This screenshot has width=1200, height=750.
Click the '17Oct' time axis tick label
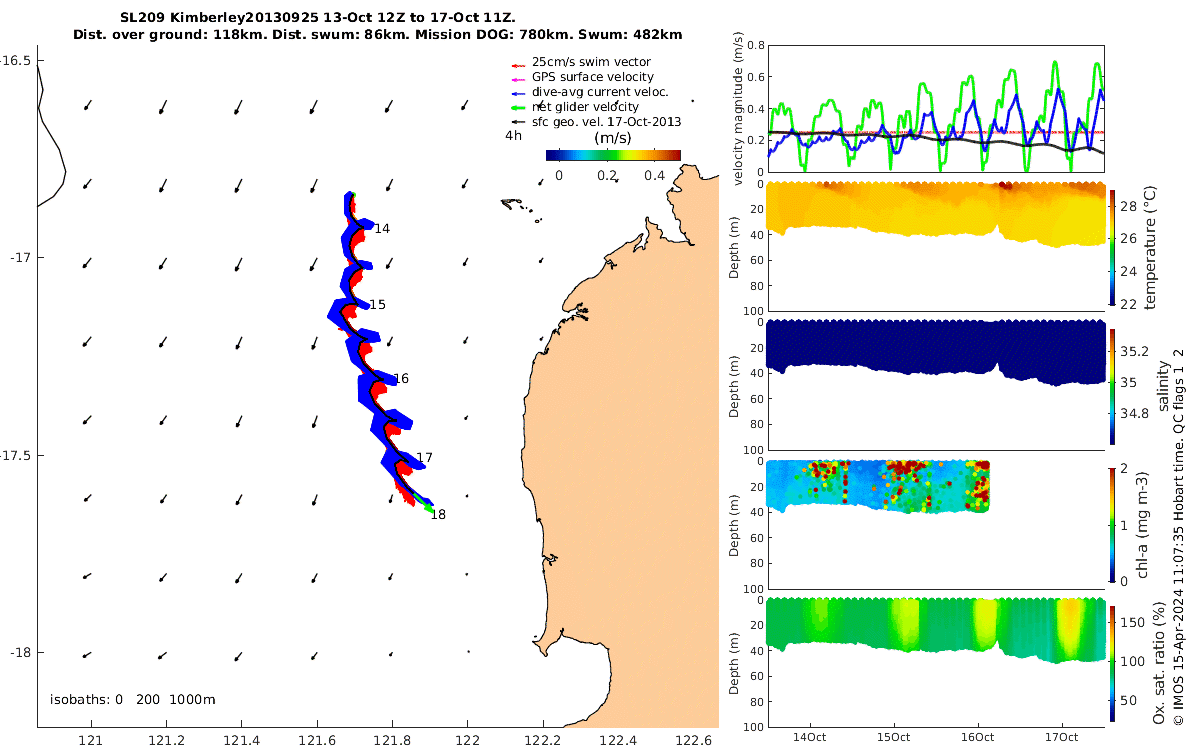coord(1061,737)
